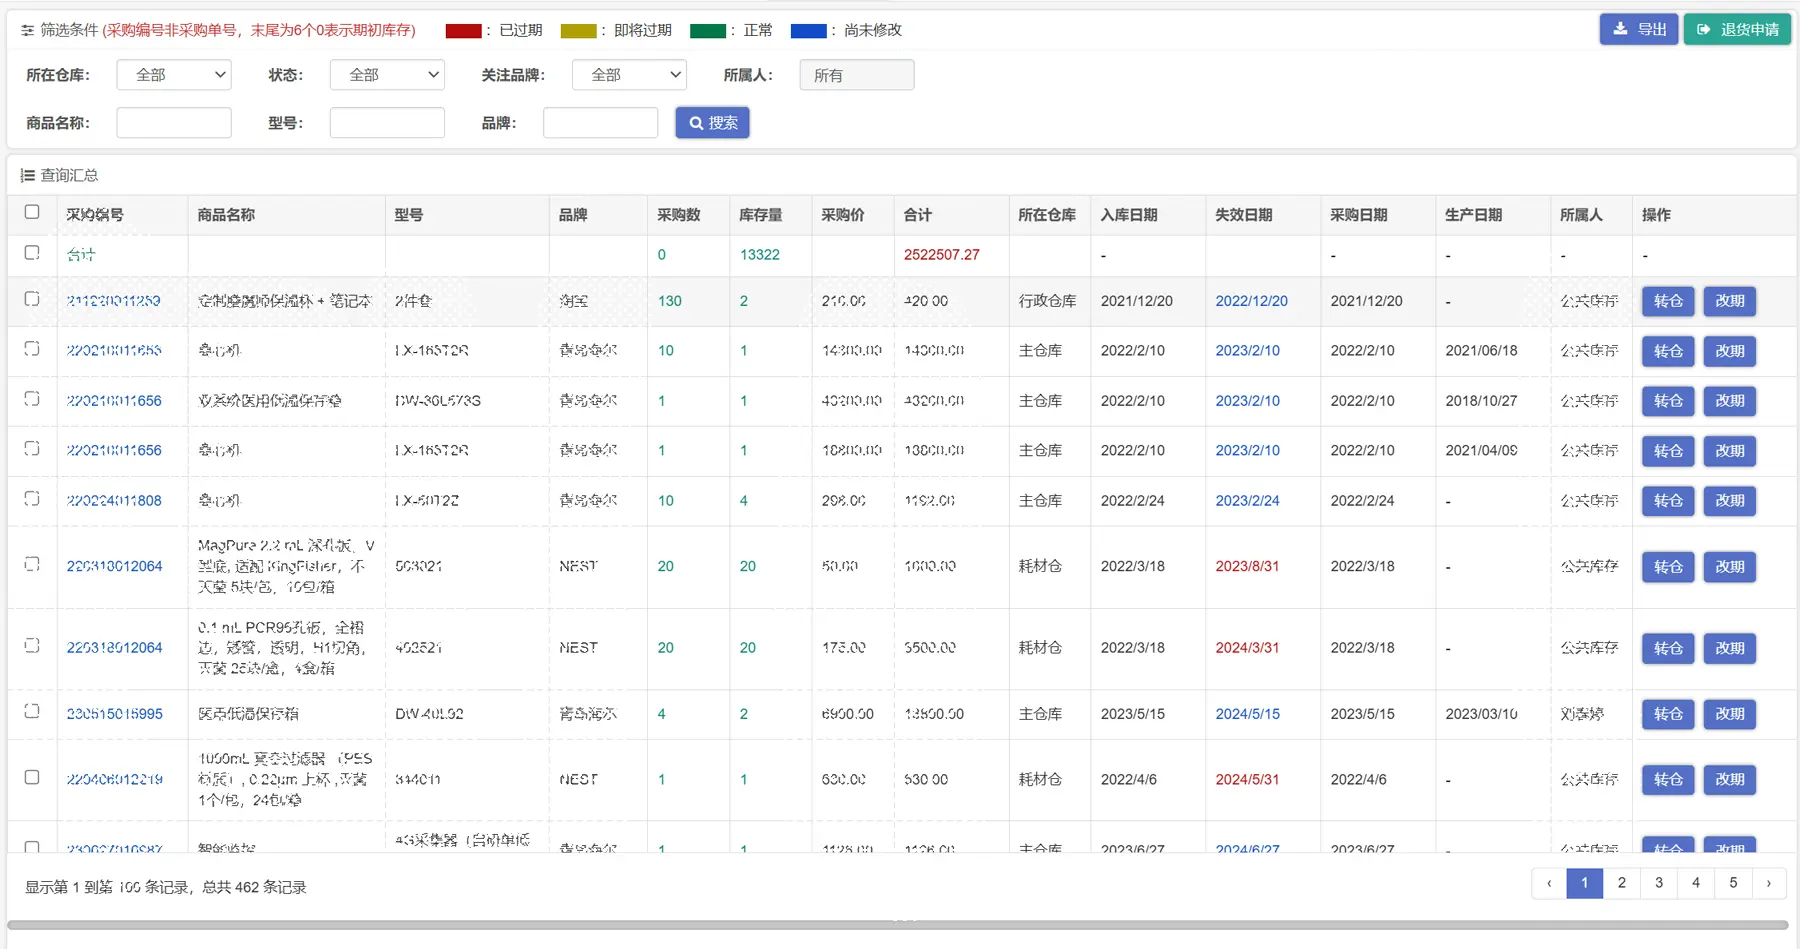Click inside the 商品名称 input field
This screenshot has height=949, width=1800.
pos(173,122)
